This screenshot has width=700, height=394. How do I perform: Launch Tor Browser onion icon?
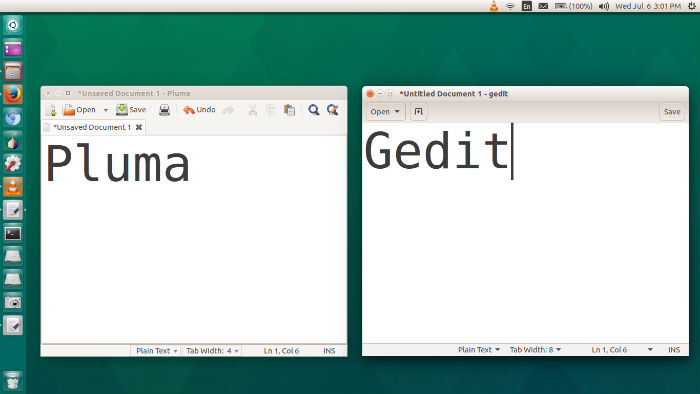(x=12, y=141)
